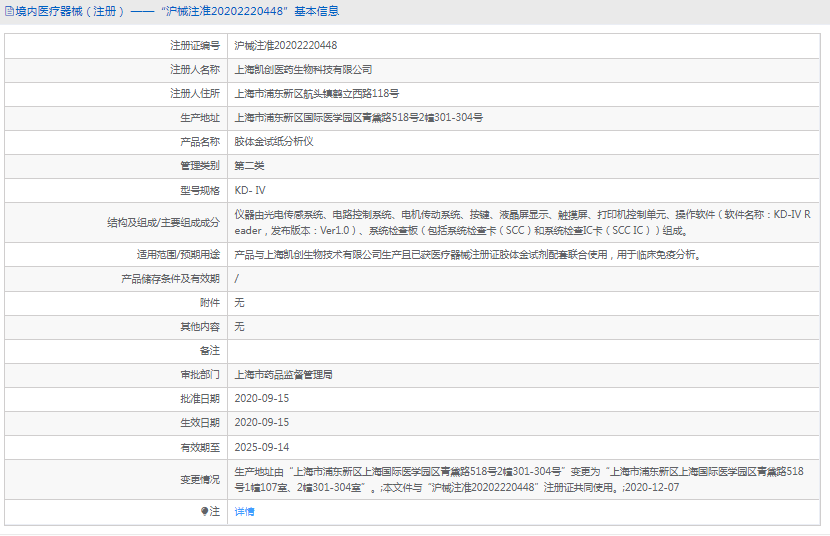Select registrant name 上海凯创医药生物科技有限公司

point(303,70)
